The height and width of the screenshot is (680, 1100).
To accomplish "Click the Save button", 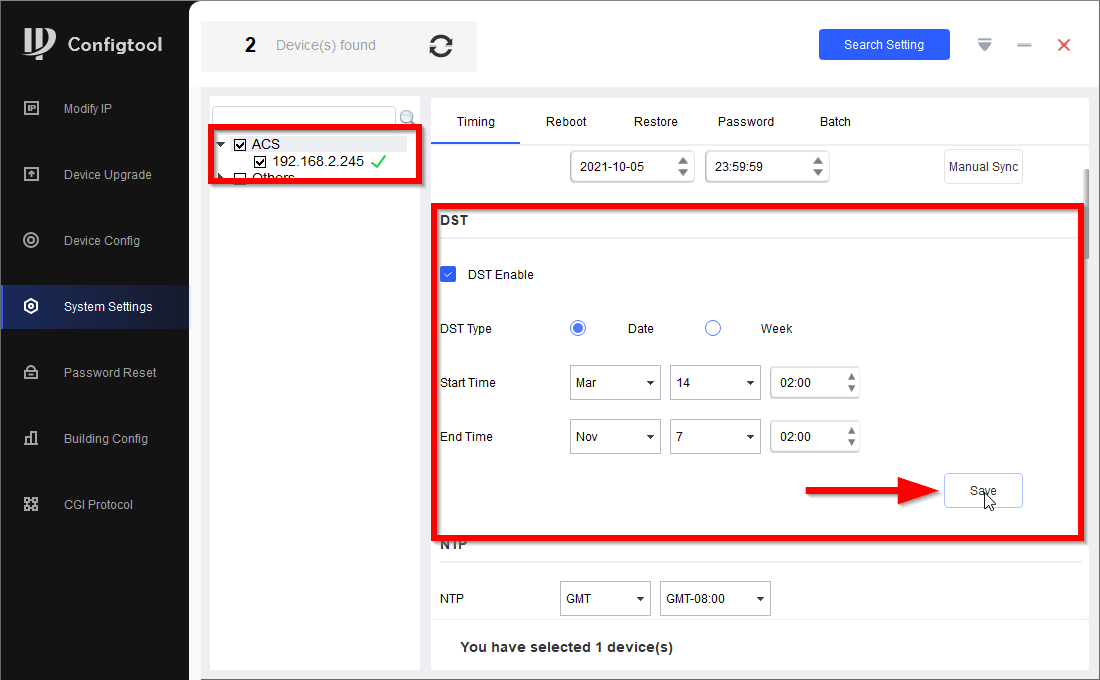I will pos(983,491).
